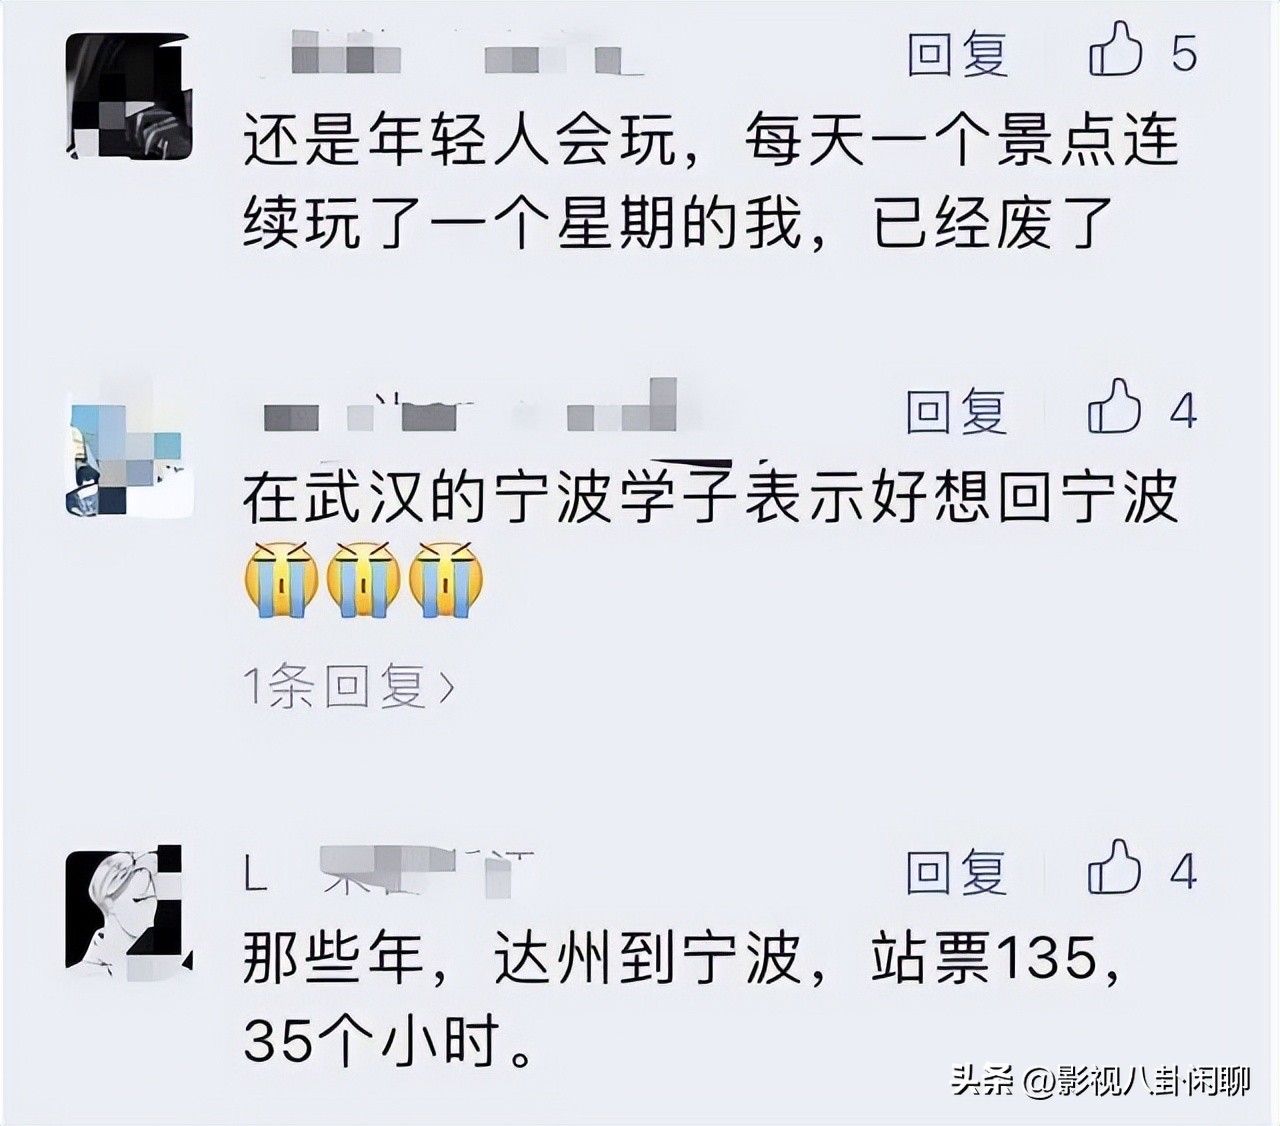
Task: Click the like count 5
Action: tap(1184, 54)
